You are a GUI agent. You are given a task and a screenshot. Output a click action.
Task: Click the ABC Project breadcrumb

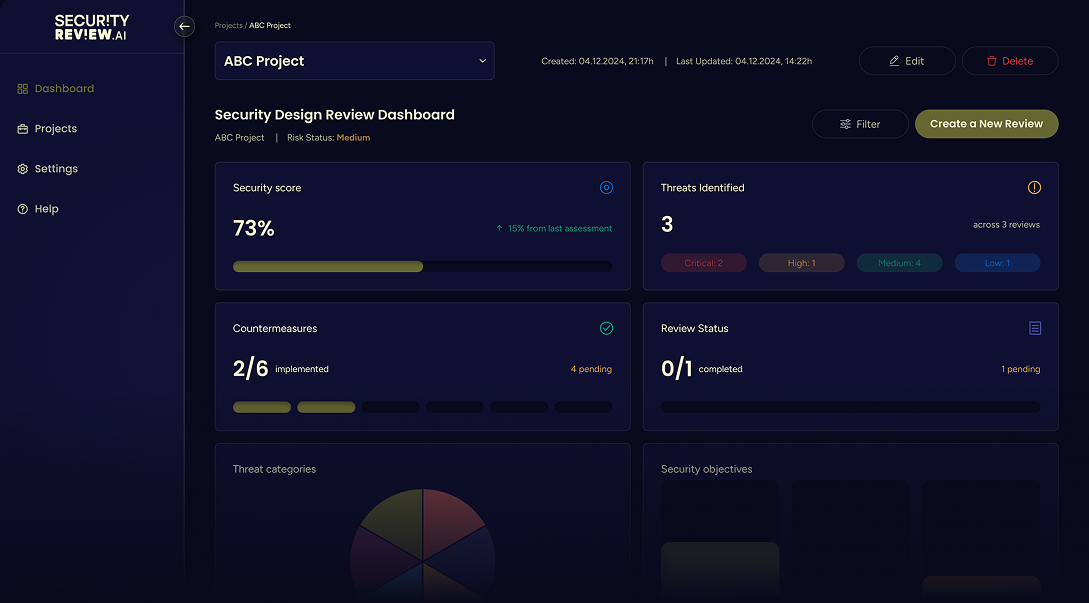pyautogui.click(x=270, y=25)
